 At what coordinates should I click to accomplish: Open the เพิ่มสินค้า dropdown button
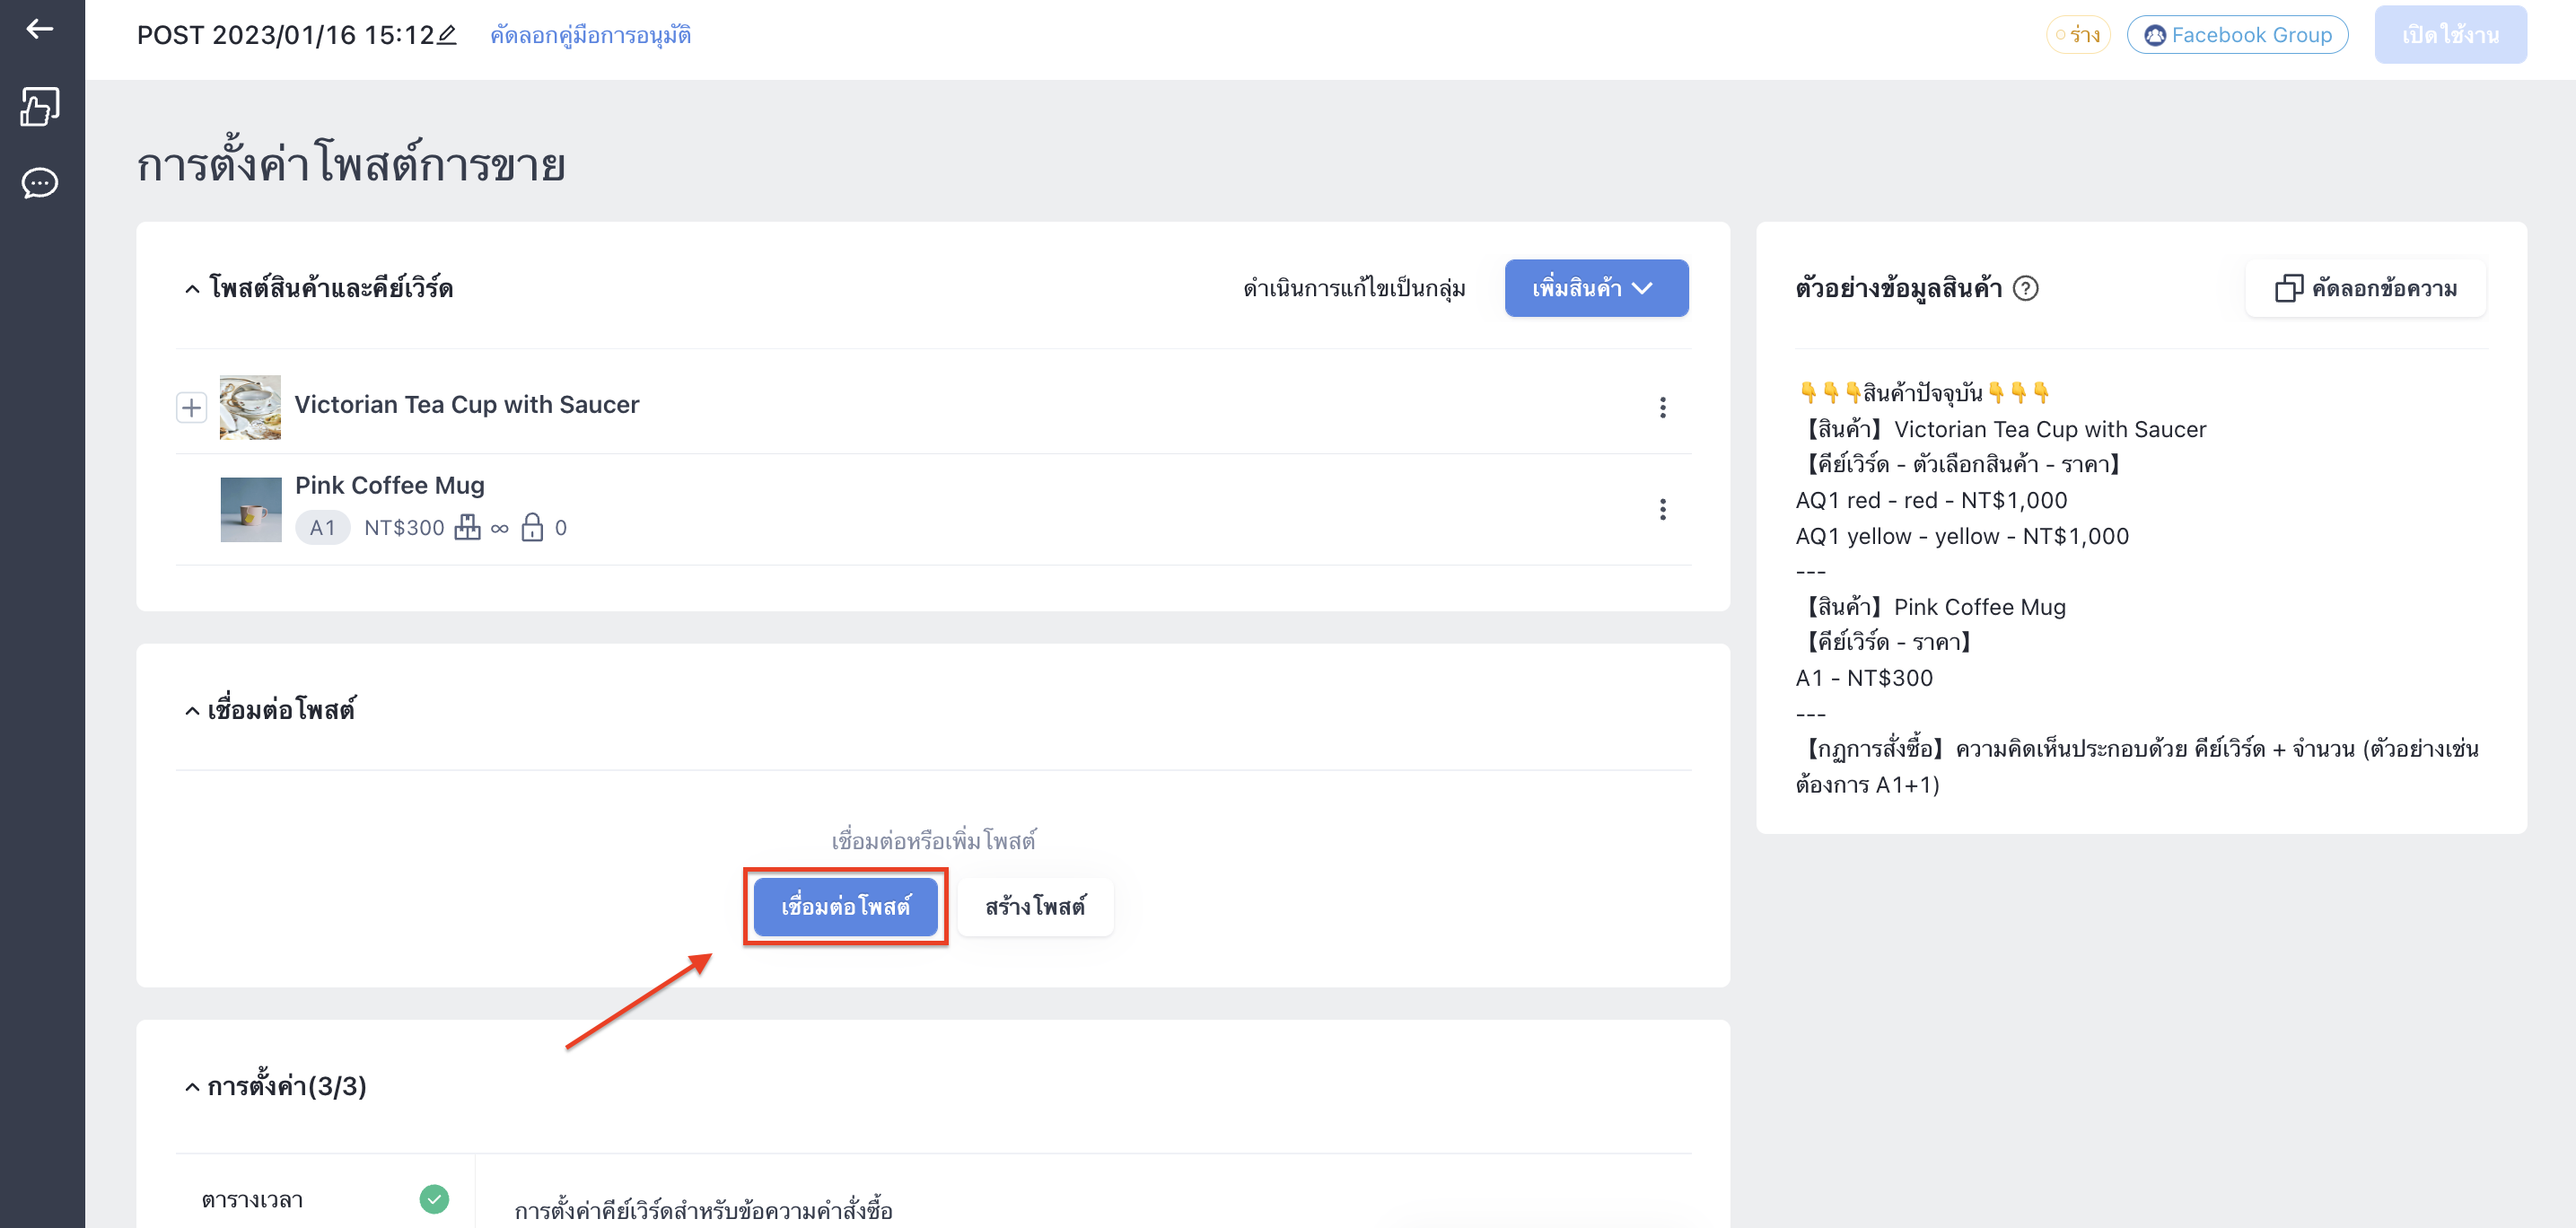point(1596,288)
